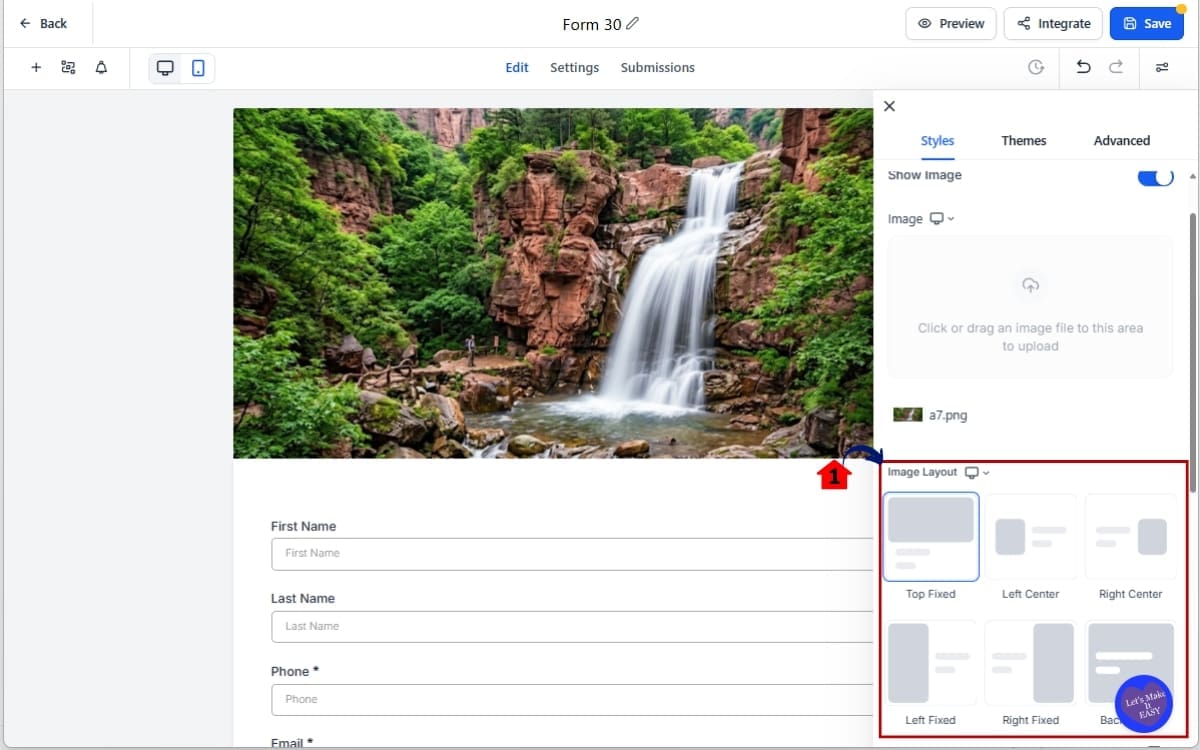Image resolution: width=1200 pixels, height=750 pixels.
Task: Click the Integrate button
Action: click(x=1053, y=23)
